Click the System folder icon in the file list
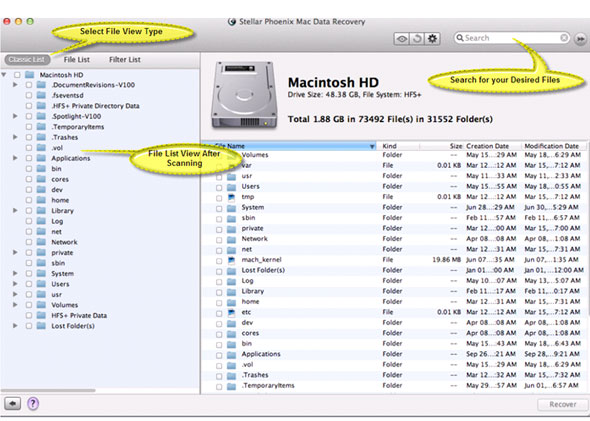The height and width of the screenshot is (421, 590). [231, 208]
